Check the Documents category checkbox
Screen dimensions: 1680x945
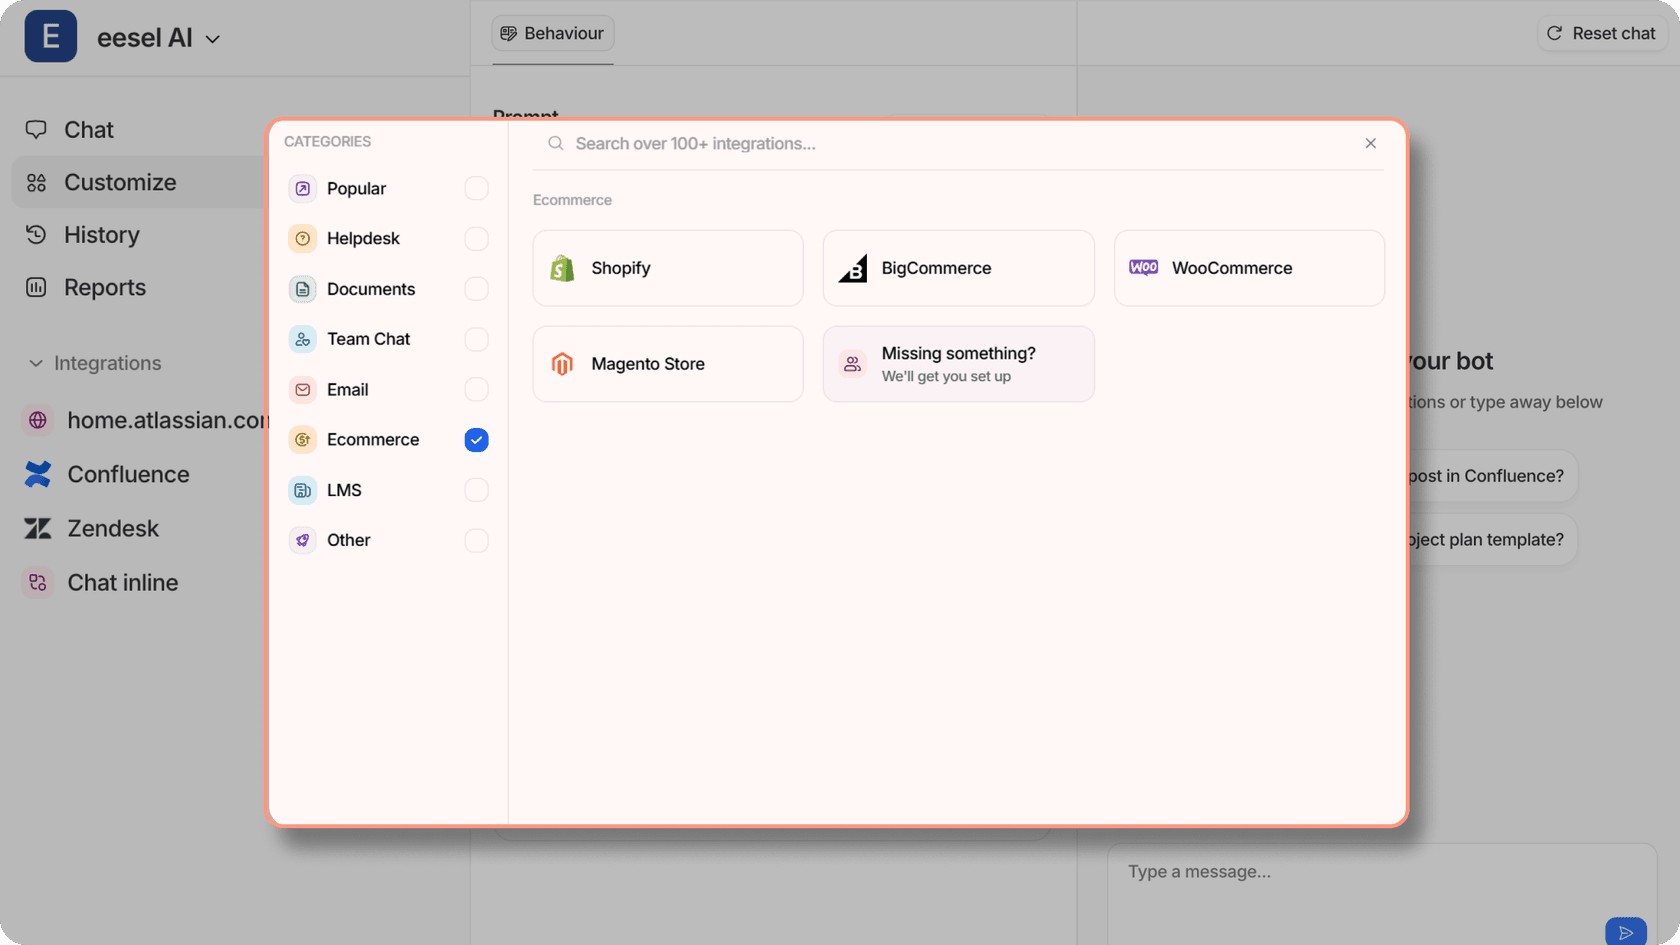coord(476,289)
